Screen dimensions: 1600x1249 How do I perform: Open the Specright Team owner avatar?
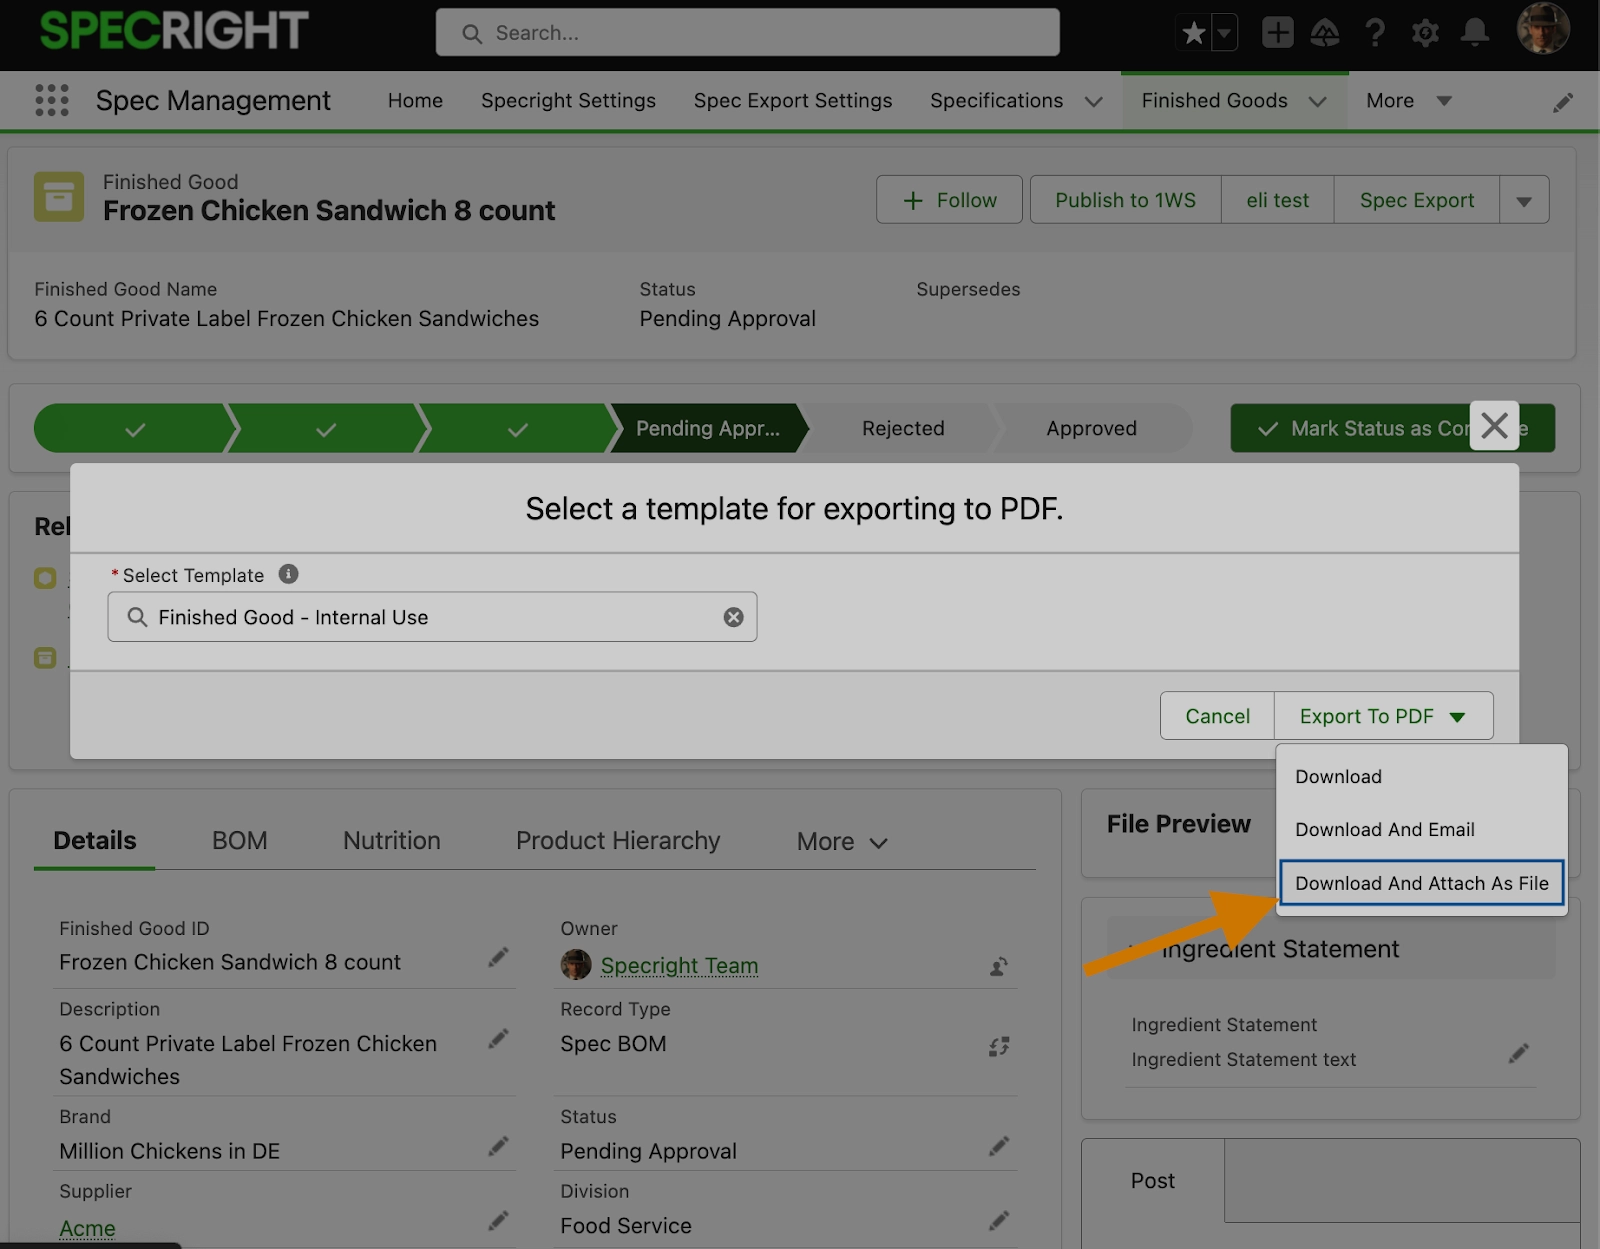(x=576, y=965)
